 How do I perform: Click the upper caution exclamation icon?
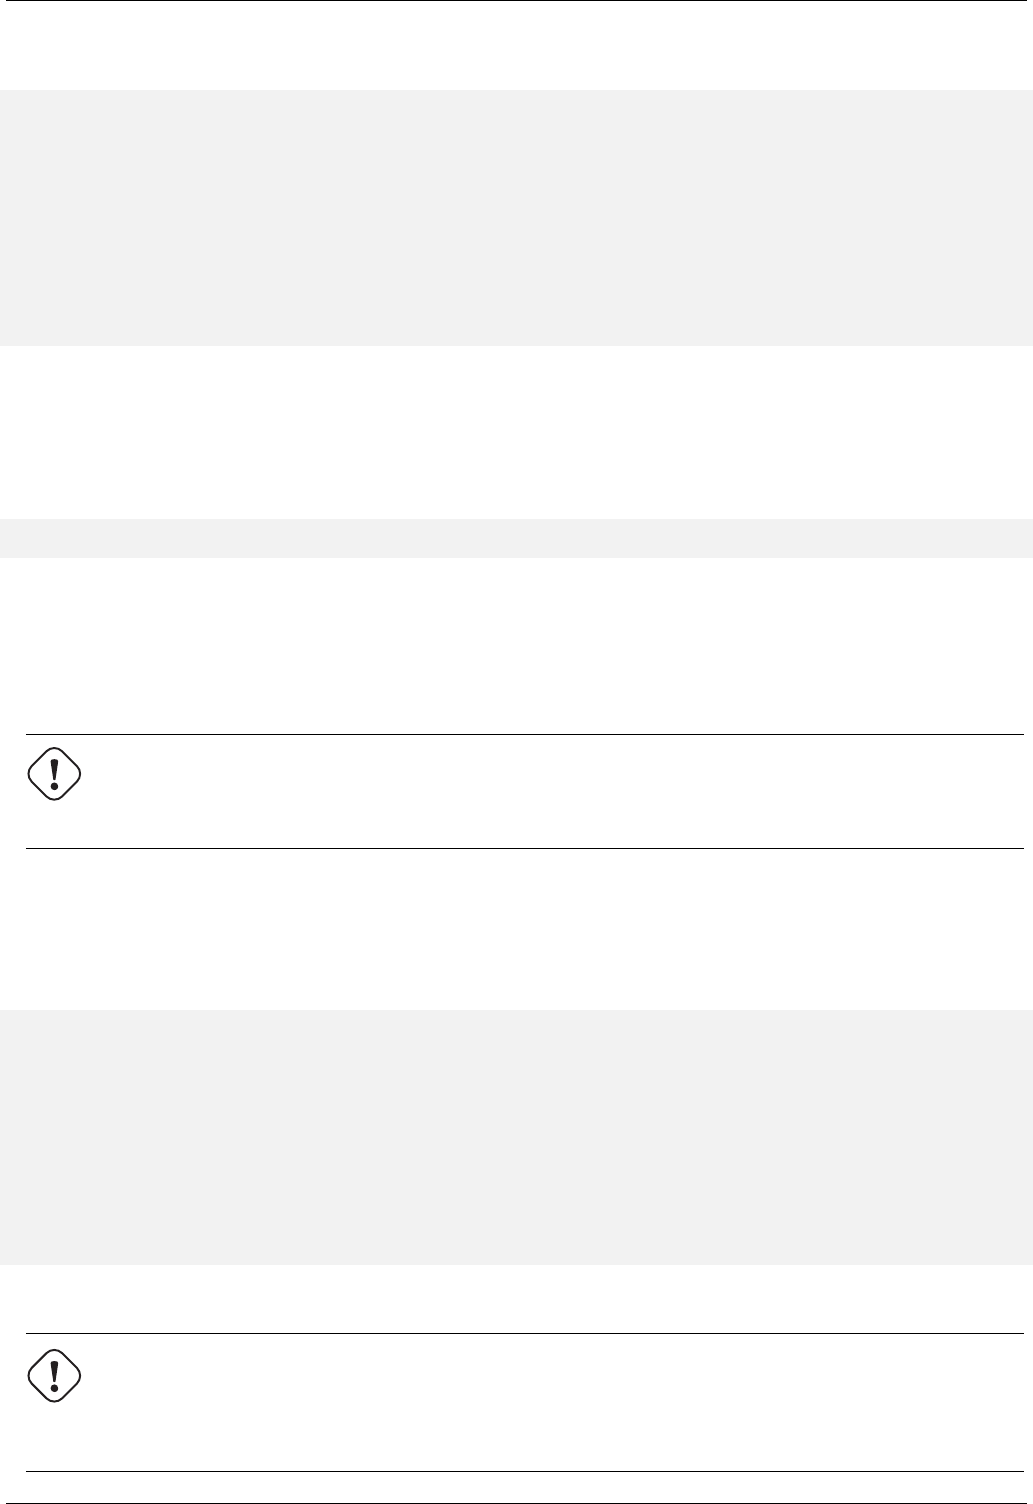tap(53, 775)
